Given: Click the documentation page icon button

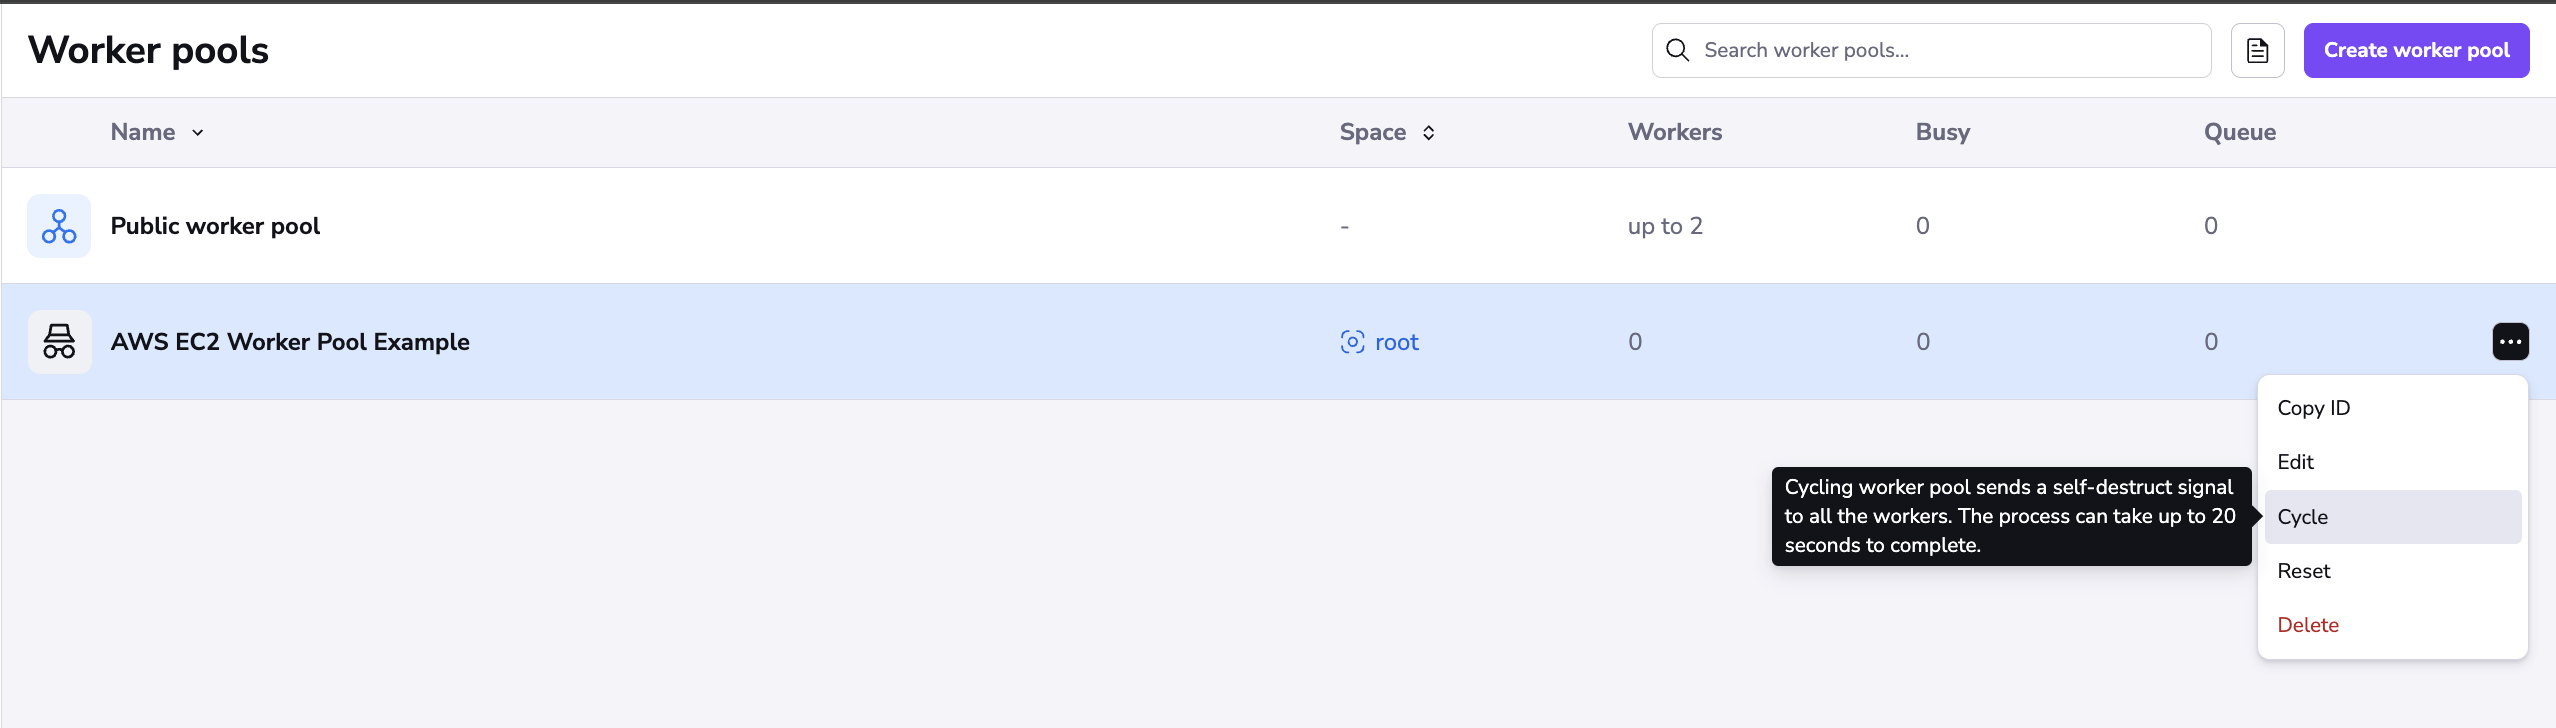Looking at the screenshot, I should (2257, 51).
